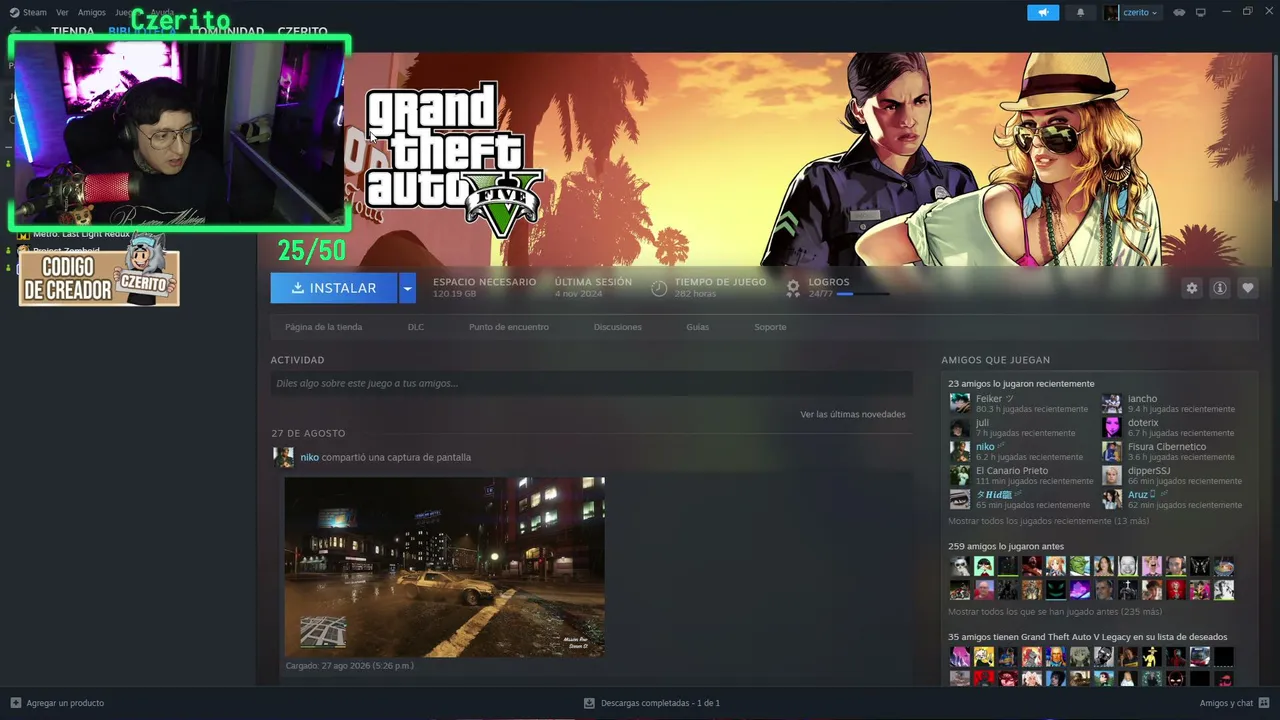Add GTA V to favorites with the heart
1280x720 pixels.
coord(1248,288)
